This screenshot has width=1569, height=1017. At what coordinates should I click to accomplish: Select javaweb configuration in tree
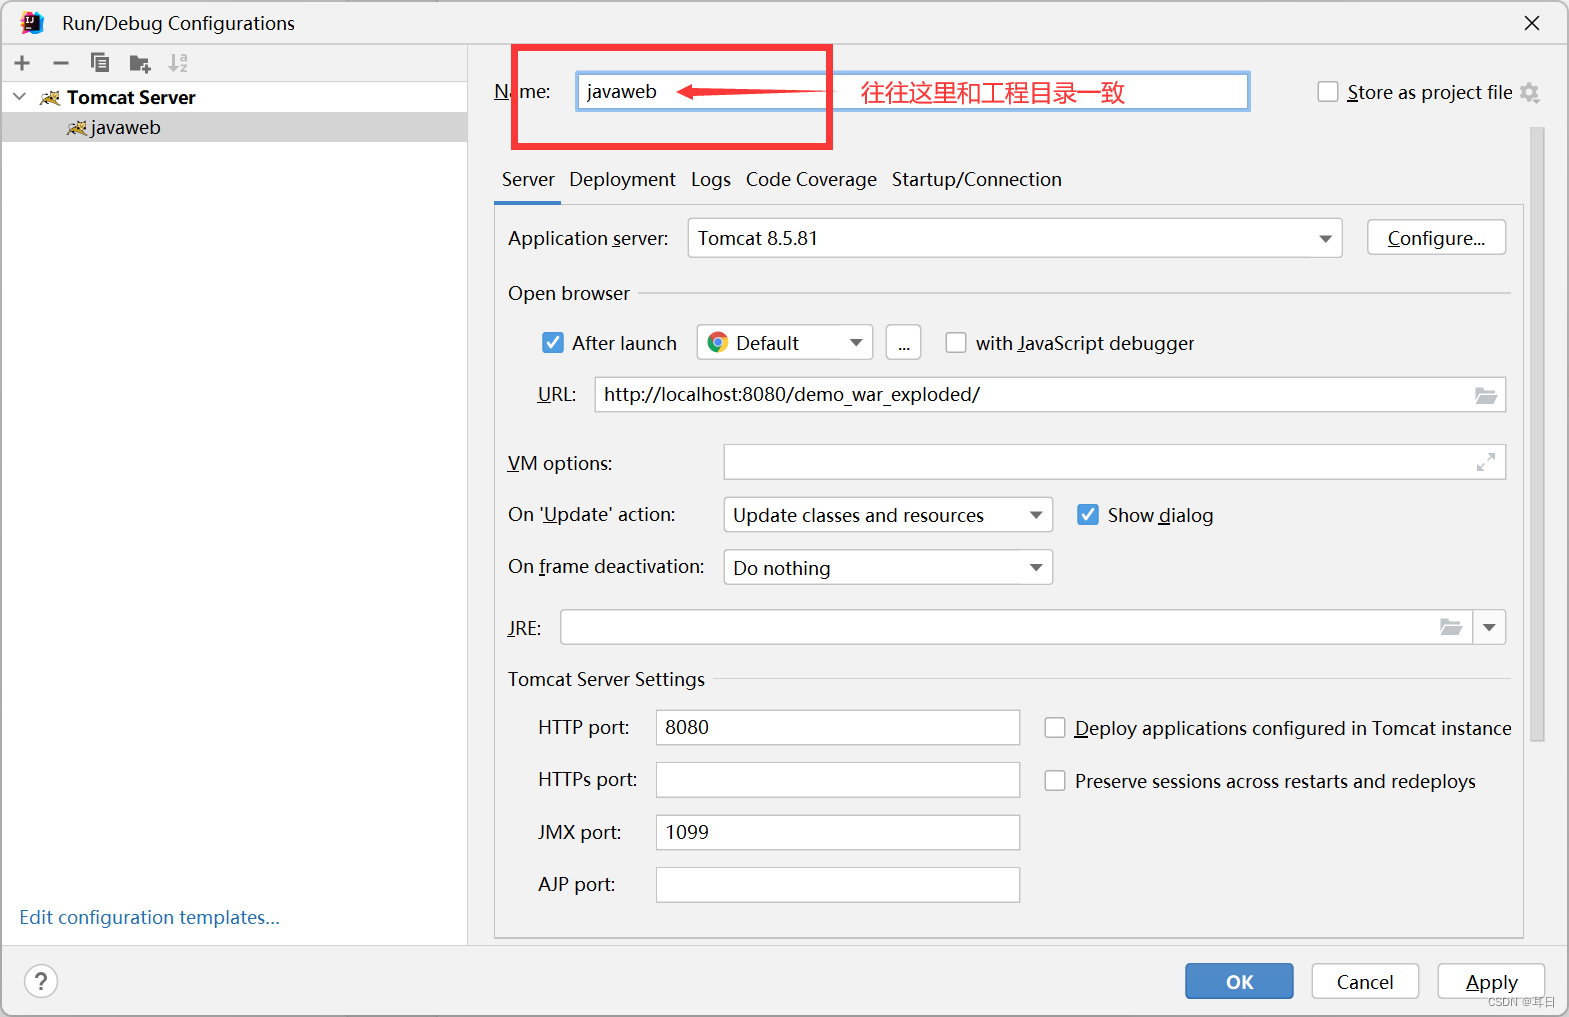click(234, 127)
